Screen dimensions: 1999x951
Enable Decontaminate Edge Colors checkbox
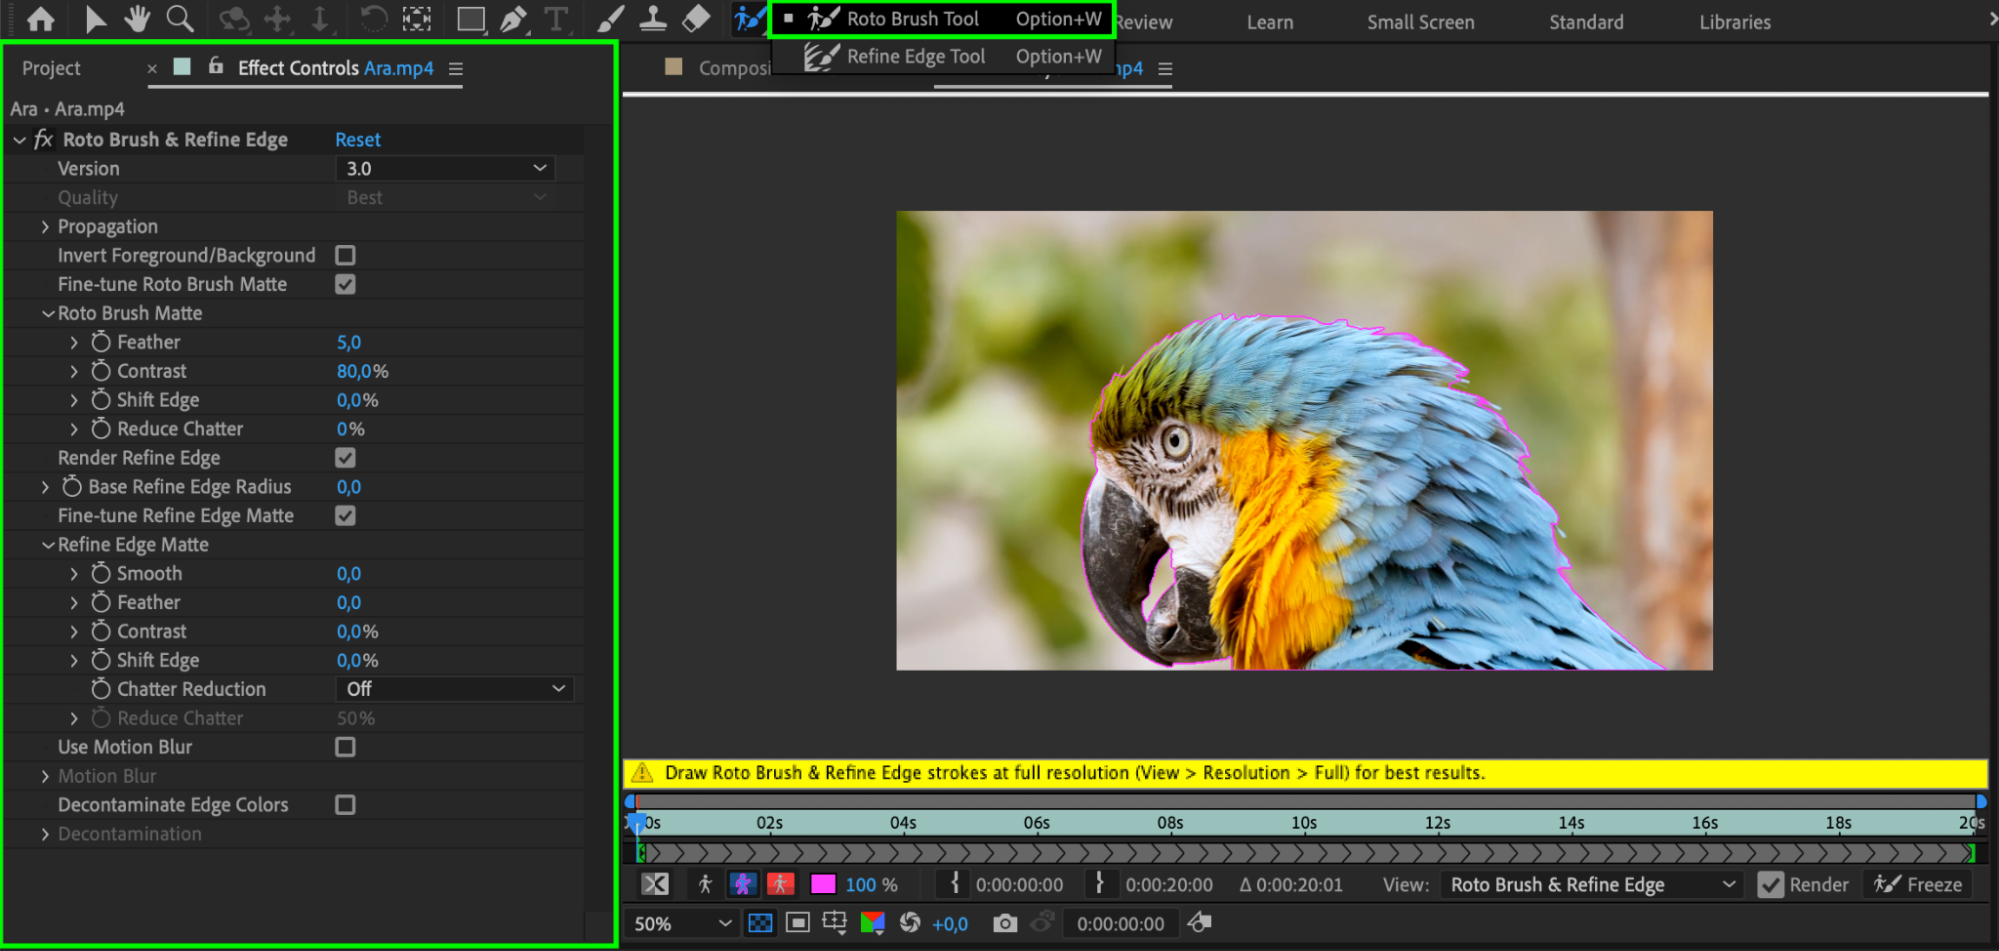click(x=345, y=805)
